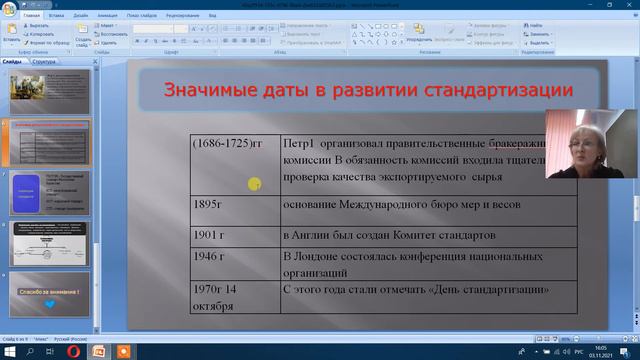This screenshot has height=360, width=640.
Task: Select the Спасибо за внимание slide thumbnail
Action: click(x=49, y=294)
